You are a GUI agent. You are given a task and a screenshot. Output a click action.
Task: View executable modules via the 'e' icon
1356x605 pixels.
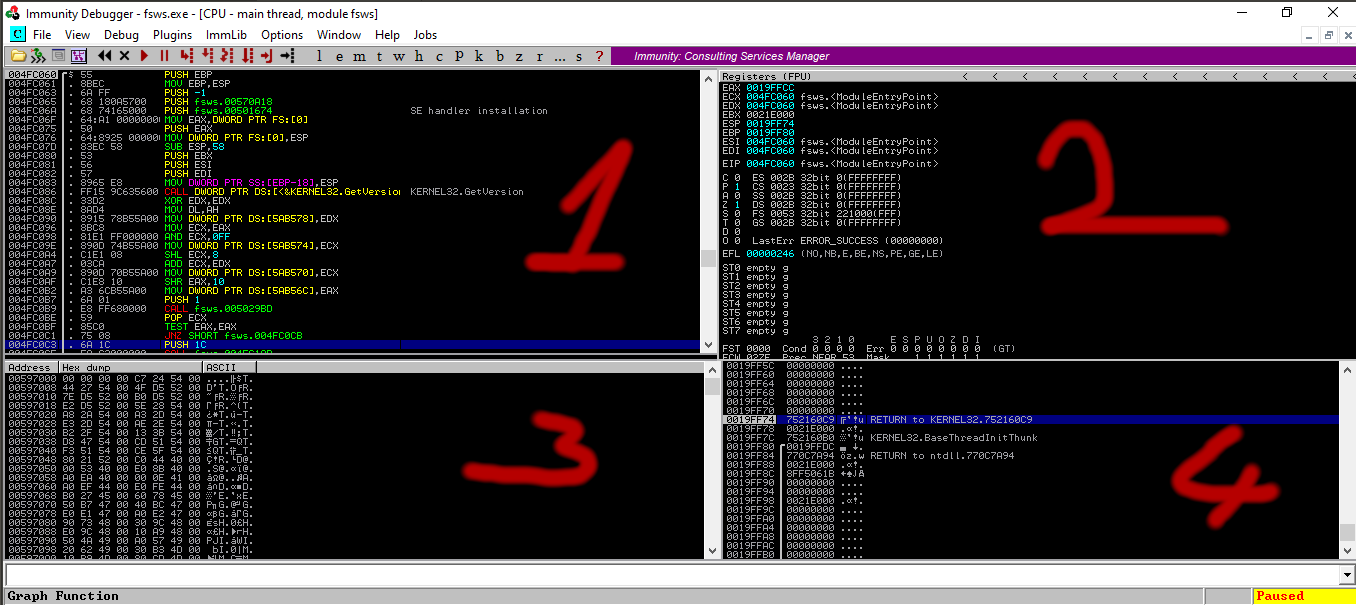340,56
